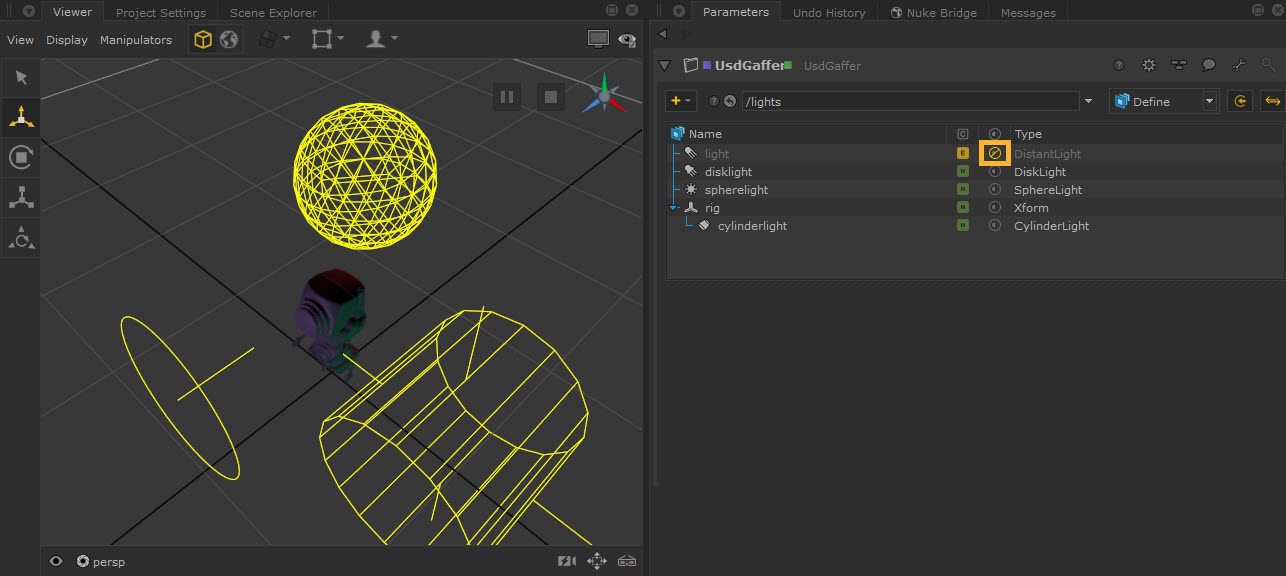Image resolution: width=1286 pixels, height=576 pixels.
Task: Toggle mute for the disklight row
Action: tap(994, 172)
